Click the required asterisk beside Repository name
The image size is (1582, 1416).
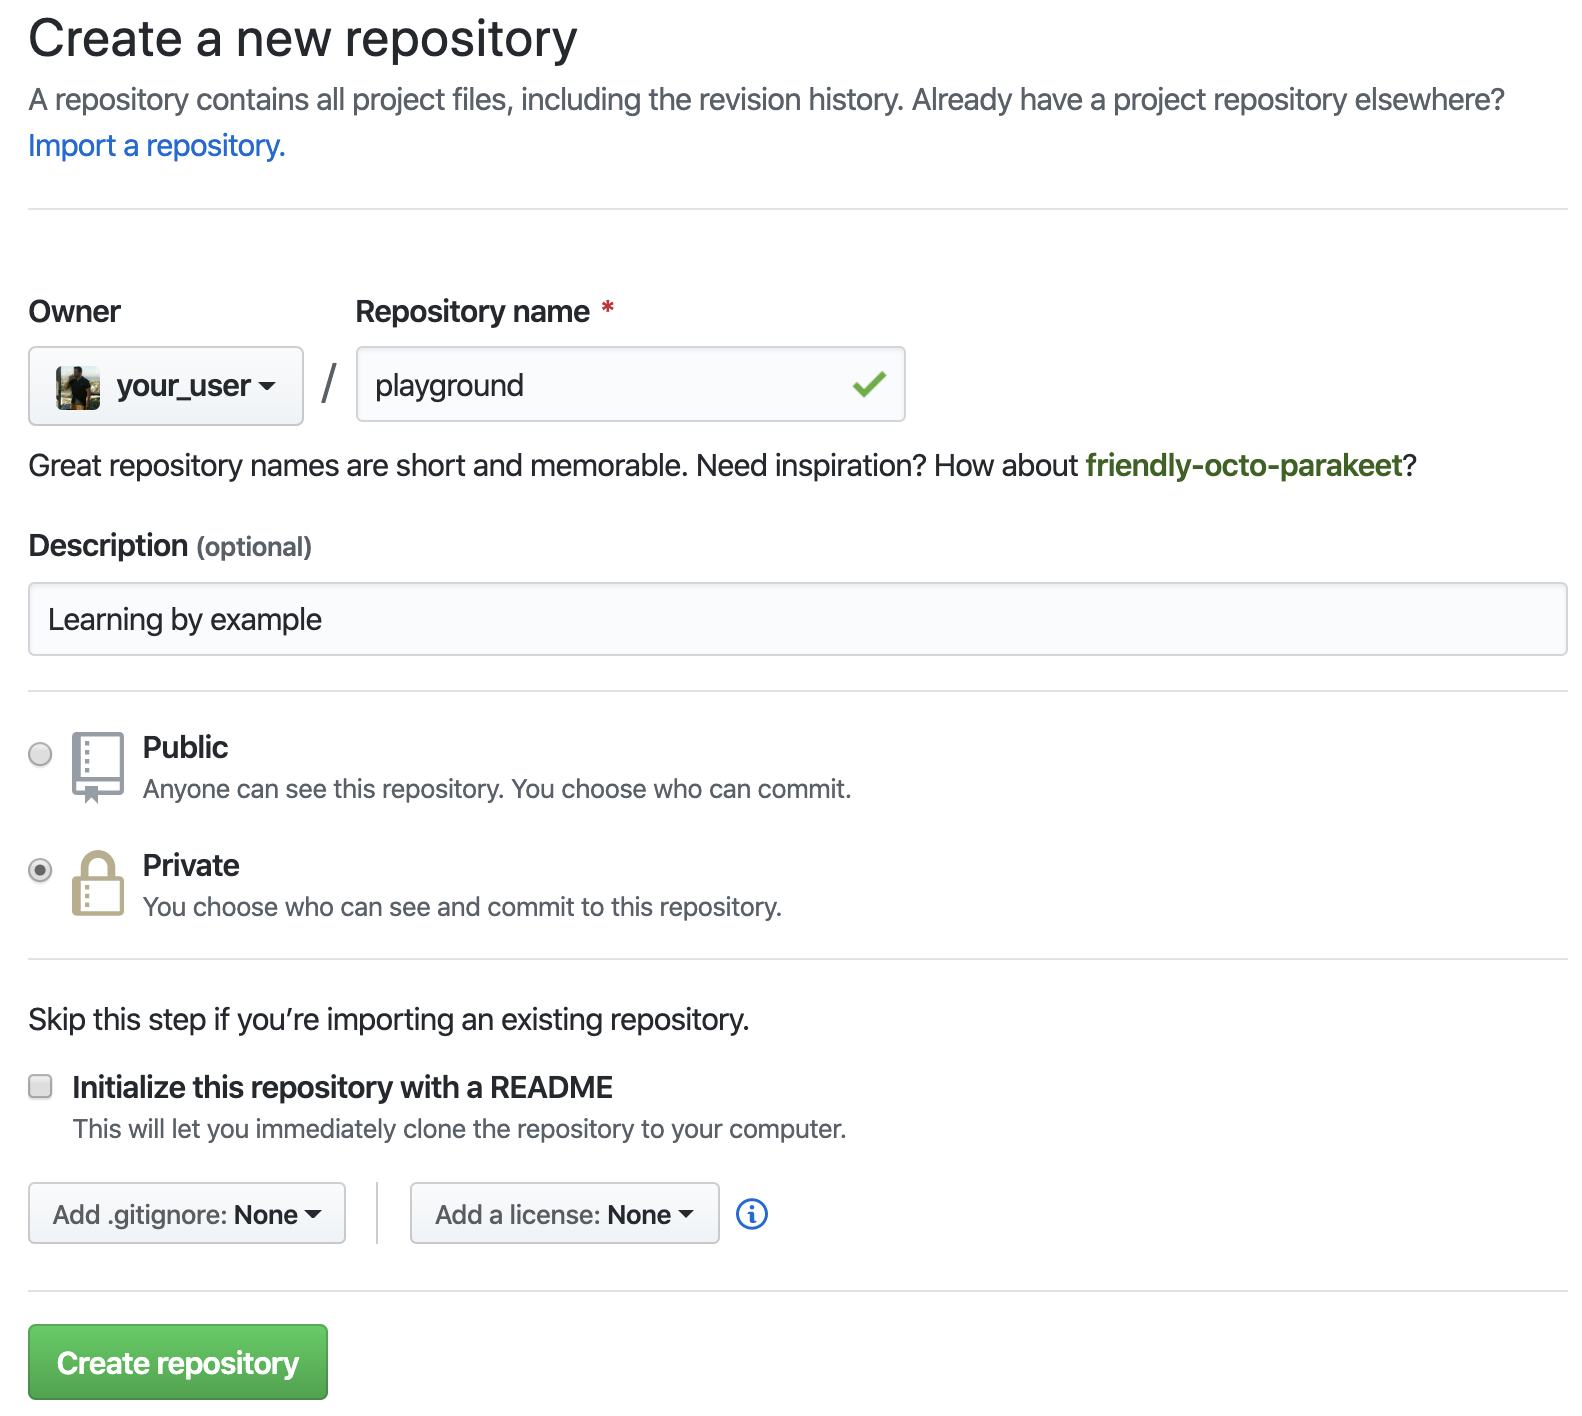click(607, 310)
